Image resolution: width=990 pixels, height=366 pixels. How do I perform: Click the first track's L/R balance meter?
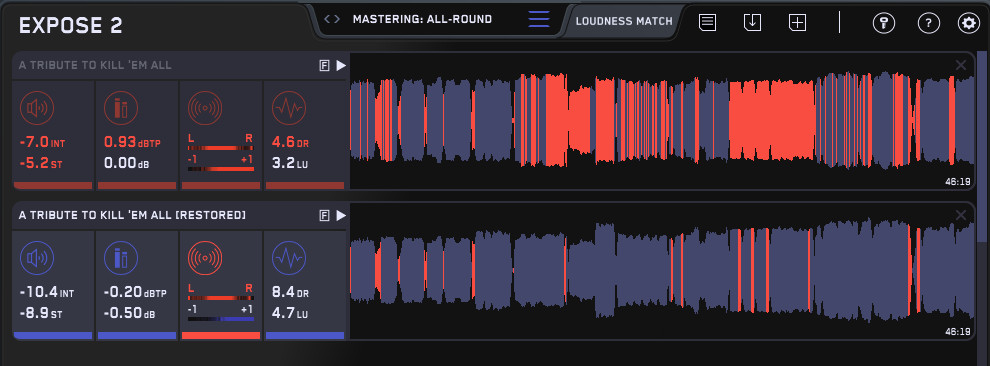pos(220,148)
